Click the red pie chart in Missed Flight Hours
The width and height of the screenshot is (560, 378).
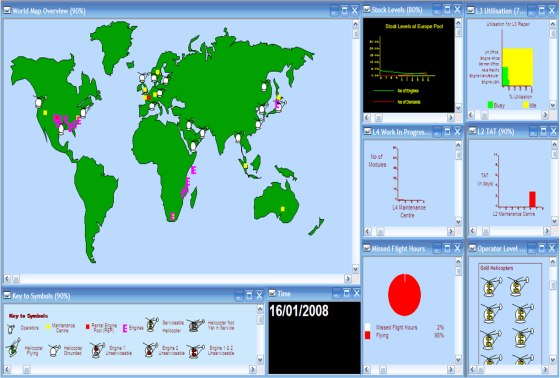(x=404, y=295)
